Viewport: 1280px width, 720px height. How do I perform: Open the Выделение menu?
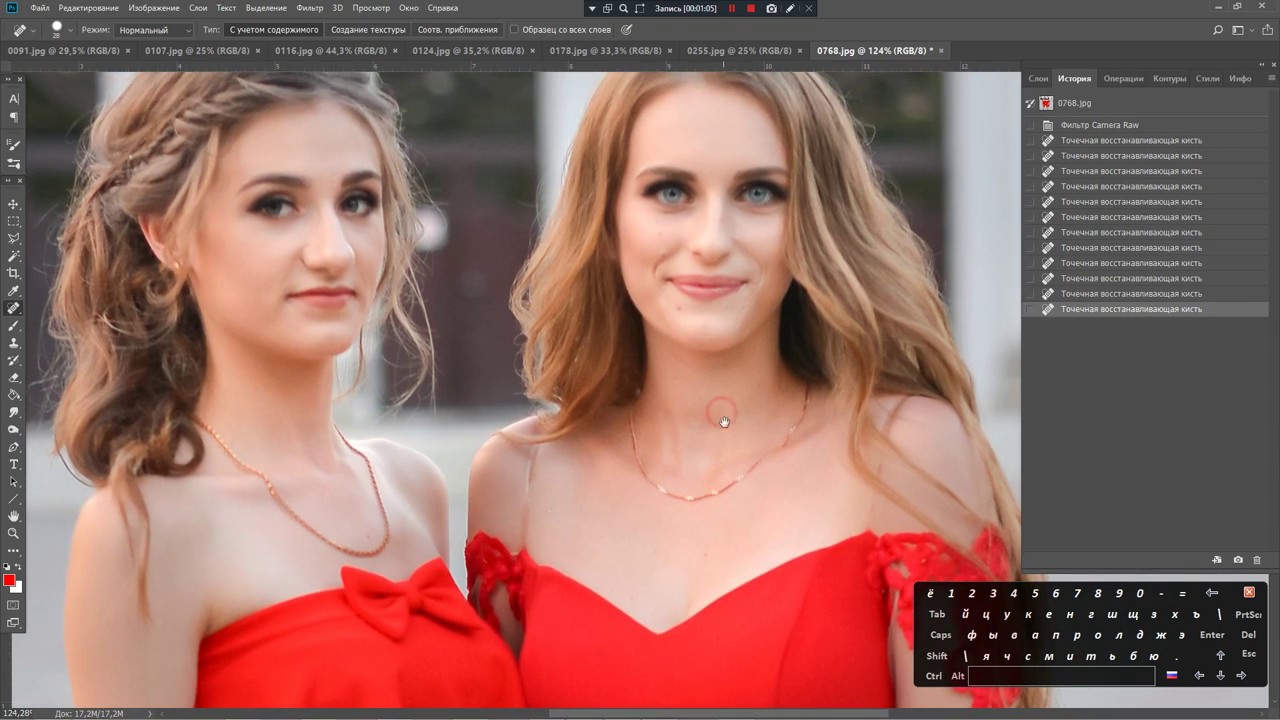click(x=266, y=8)
